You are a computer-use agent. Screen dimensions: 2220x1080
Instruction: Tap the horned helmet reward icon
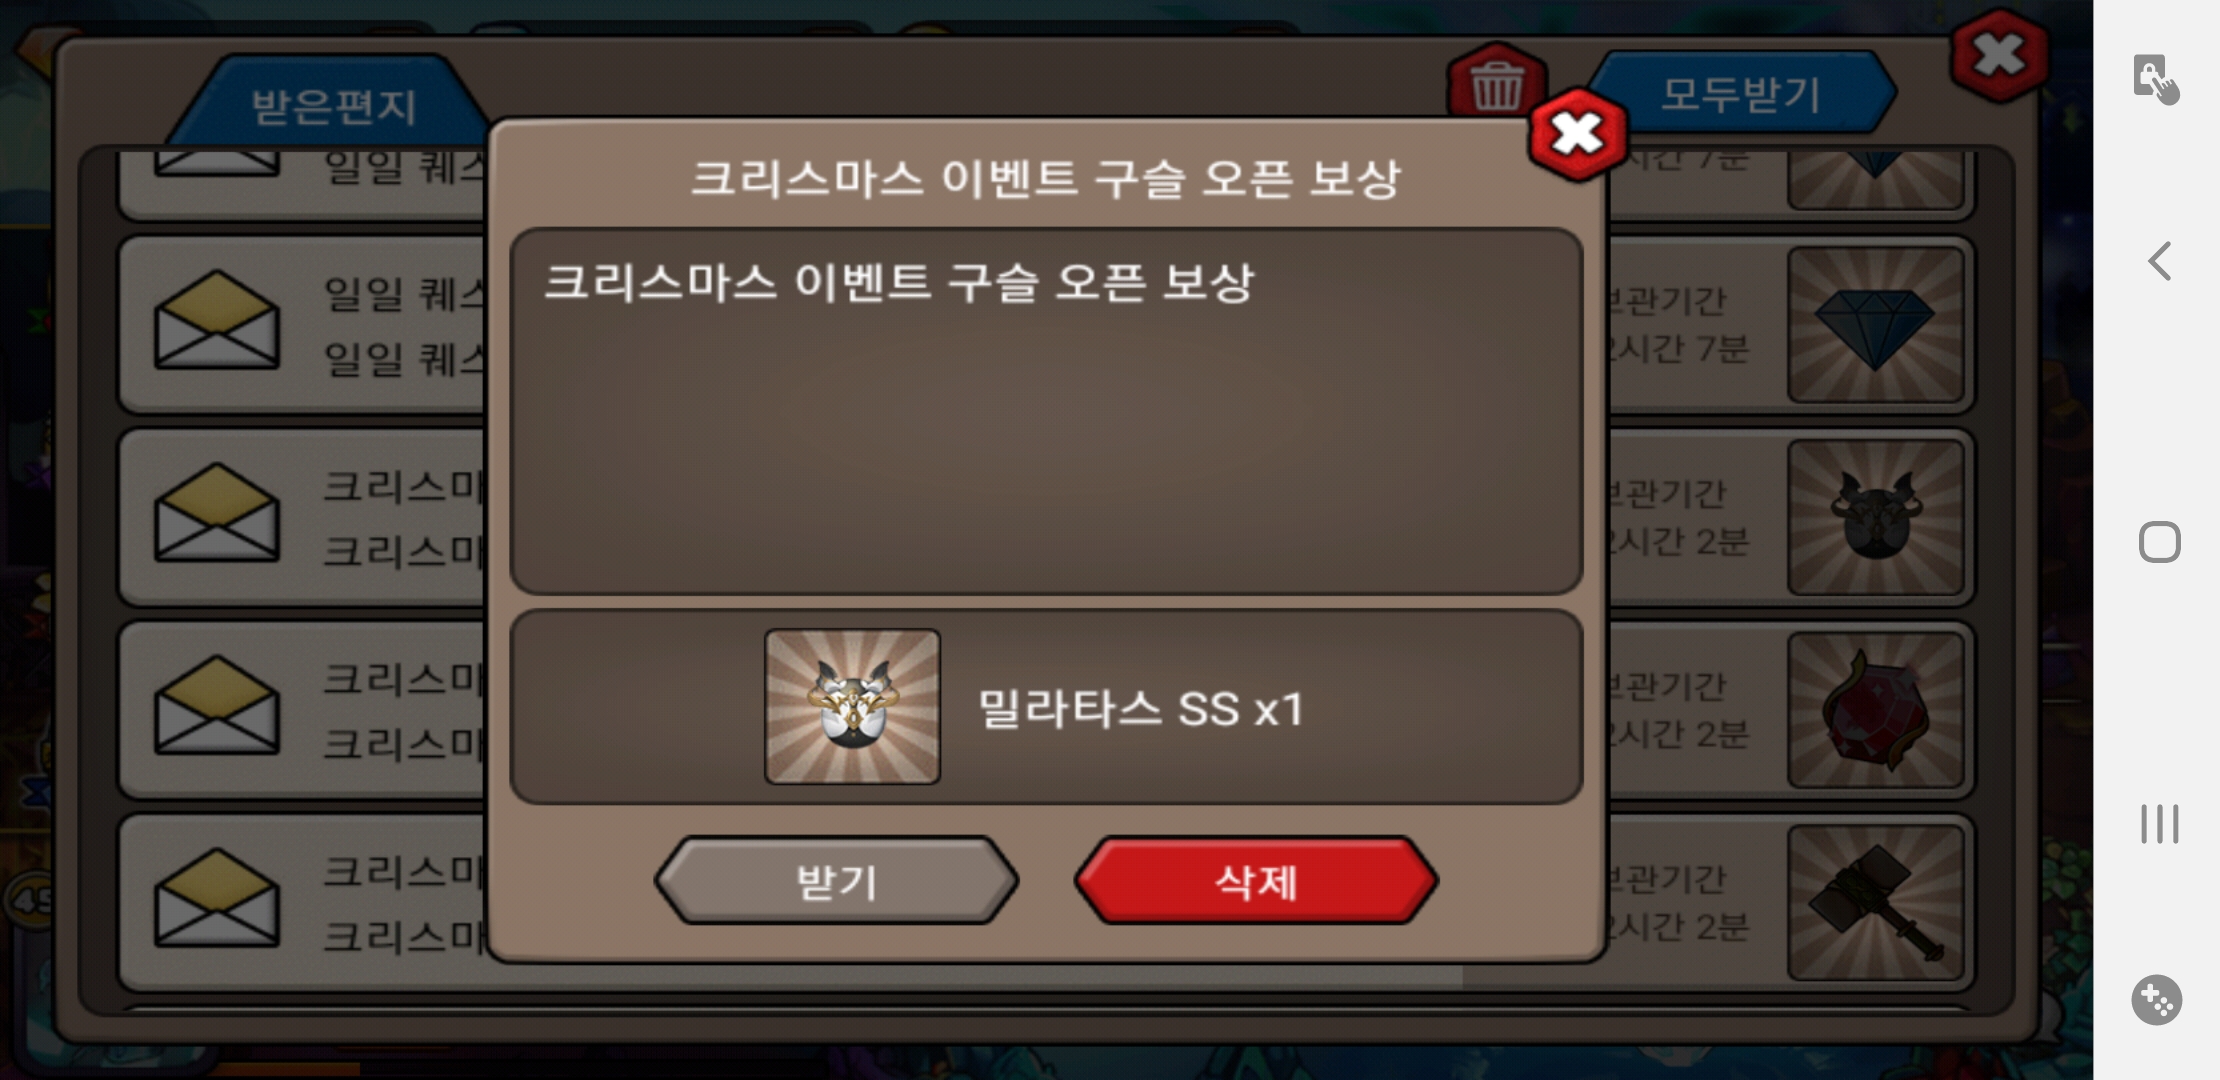[1875, 518]
